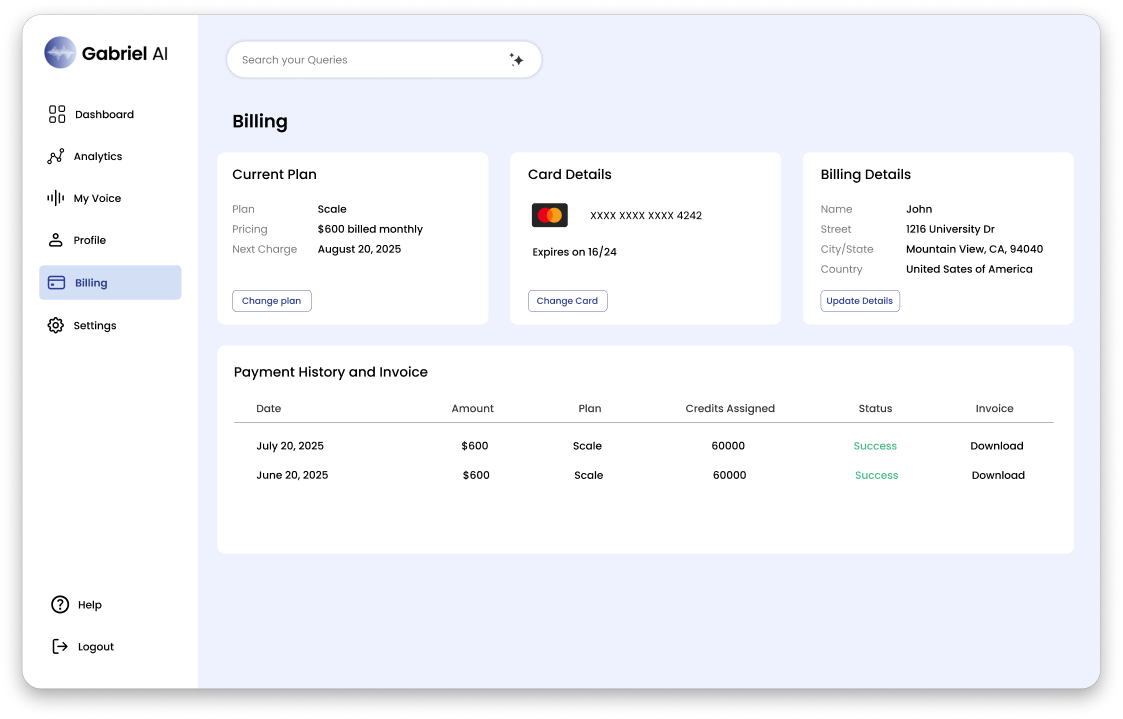This screenshot has width=1123, height=719.
Task: Click the Scale value in Current Plan
Action: click(332, 209)
